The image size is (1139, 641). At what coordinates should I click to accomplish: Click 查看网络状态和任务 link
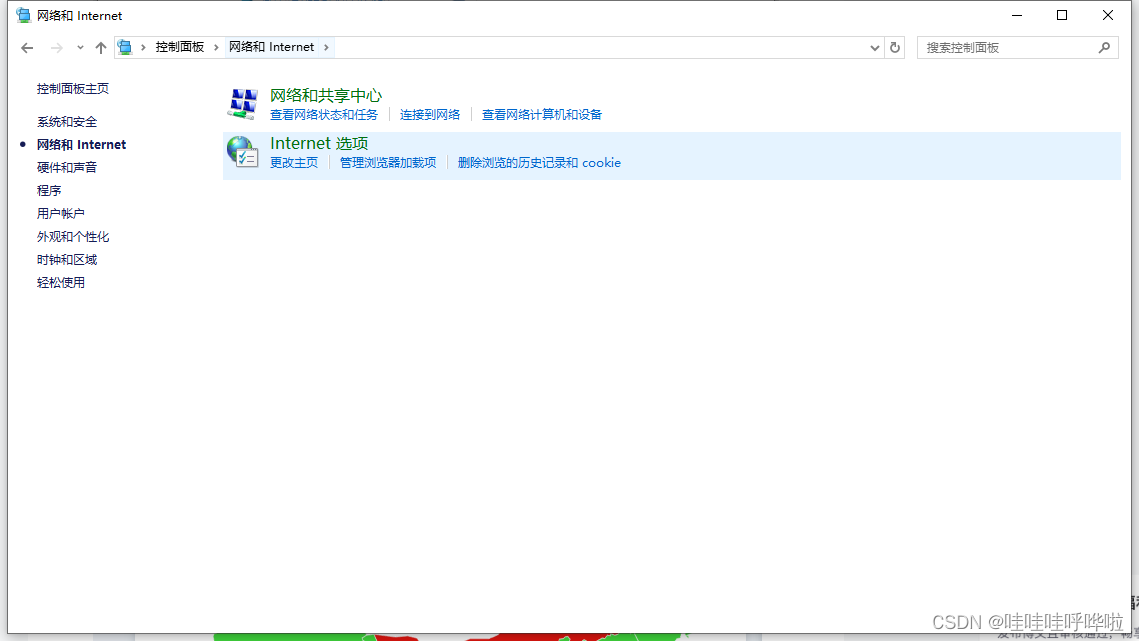point(324,115)
